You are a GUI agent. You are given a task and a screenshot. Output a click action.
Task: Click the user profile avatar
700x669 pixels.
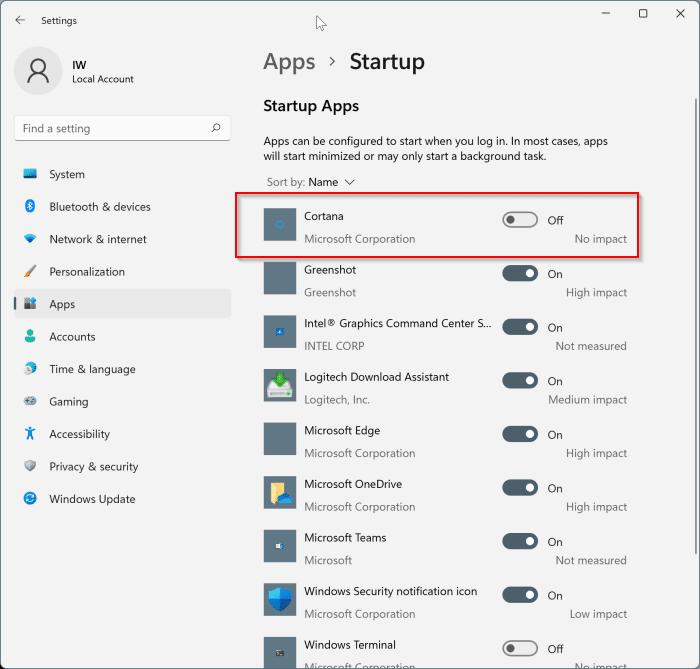tap(38, 71)
